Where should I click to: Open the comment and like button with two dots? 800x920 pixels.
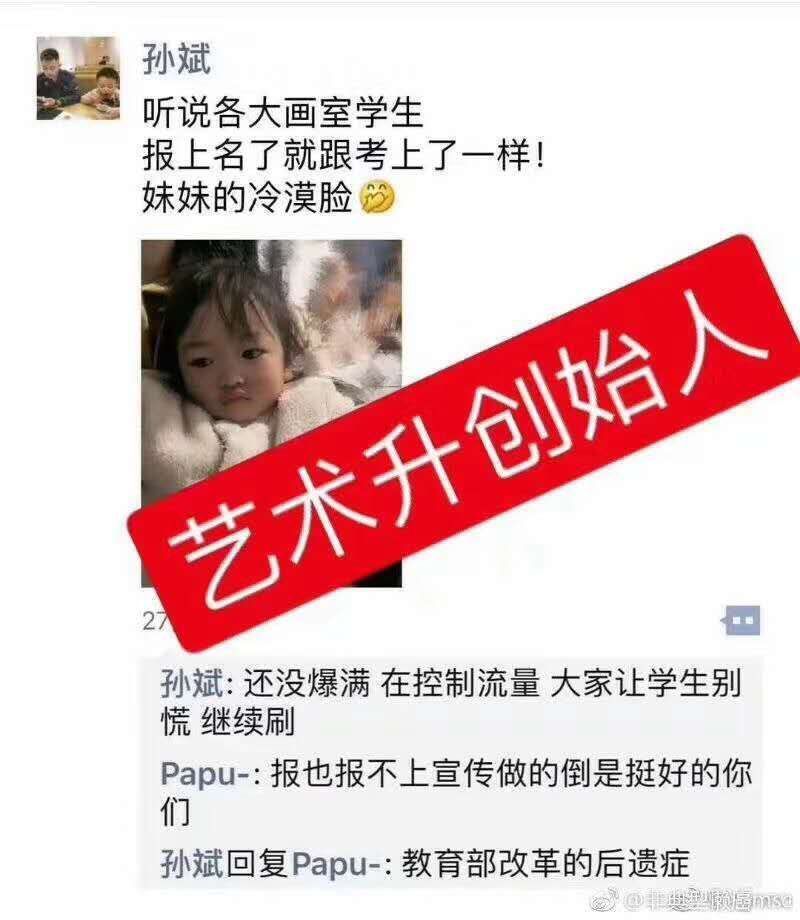[741, 620]
